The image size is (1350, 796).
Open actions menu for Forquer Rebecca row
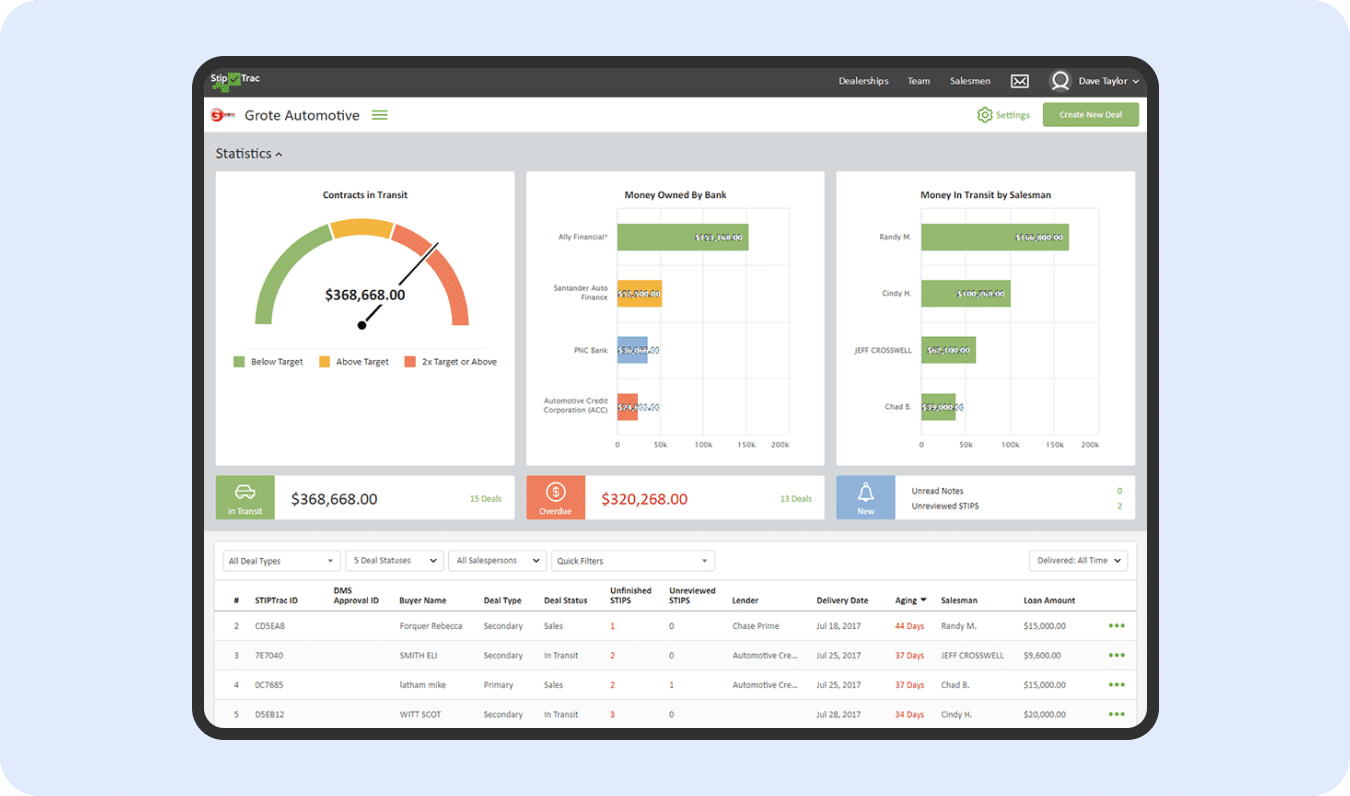pos(1116,626)
